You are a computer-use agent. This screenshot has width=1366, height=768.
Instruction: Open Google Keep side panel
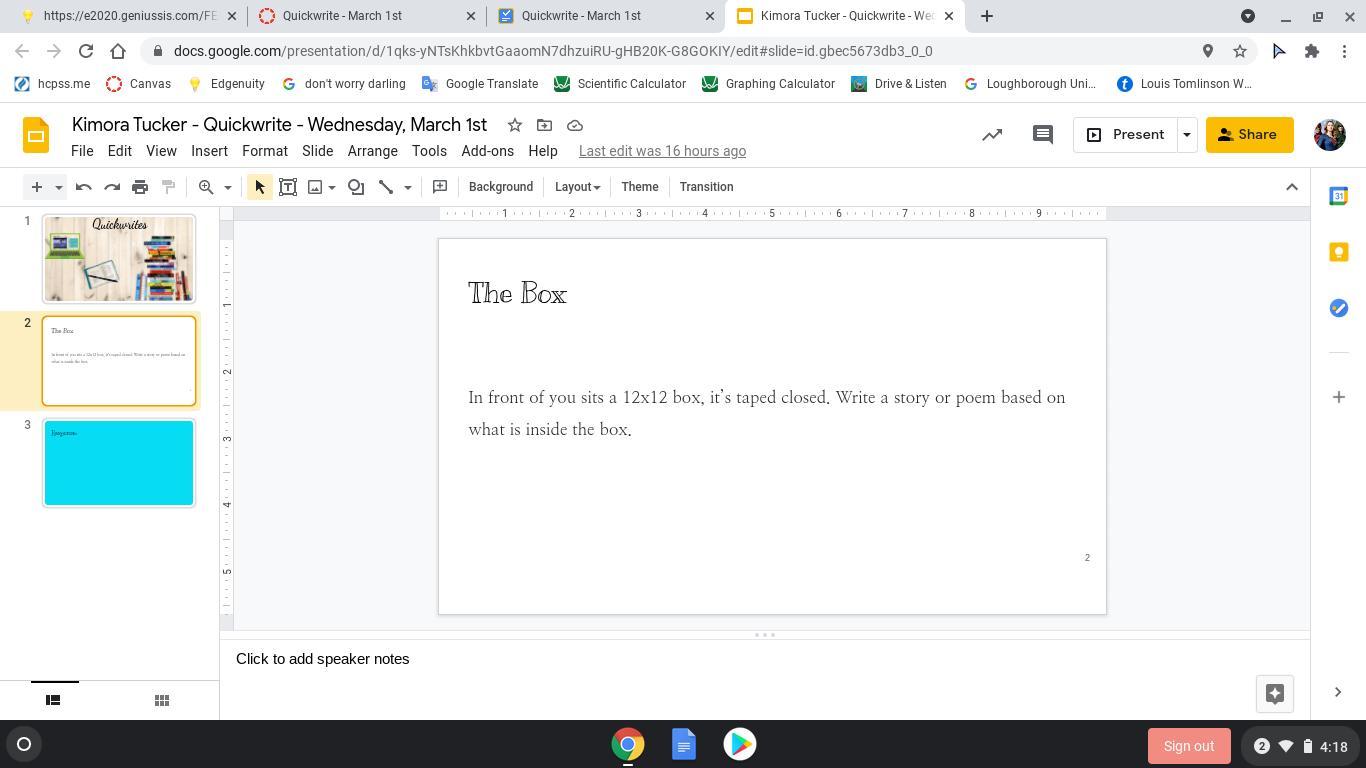(1338, 252)
